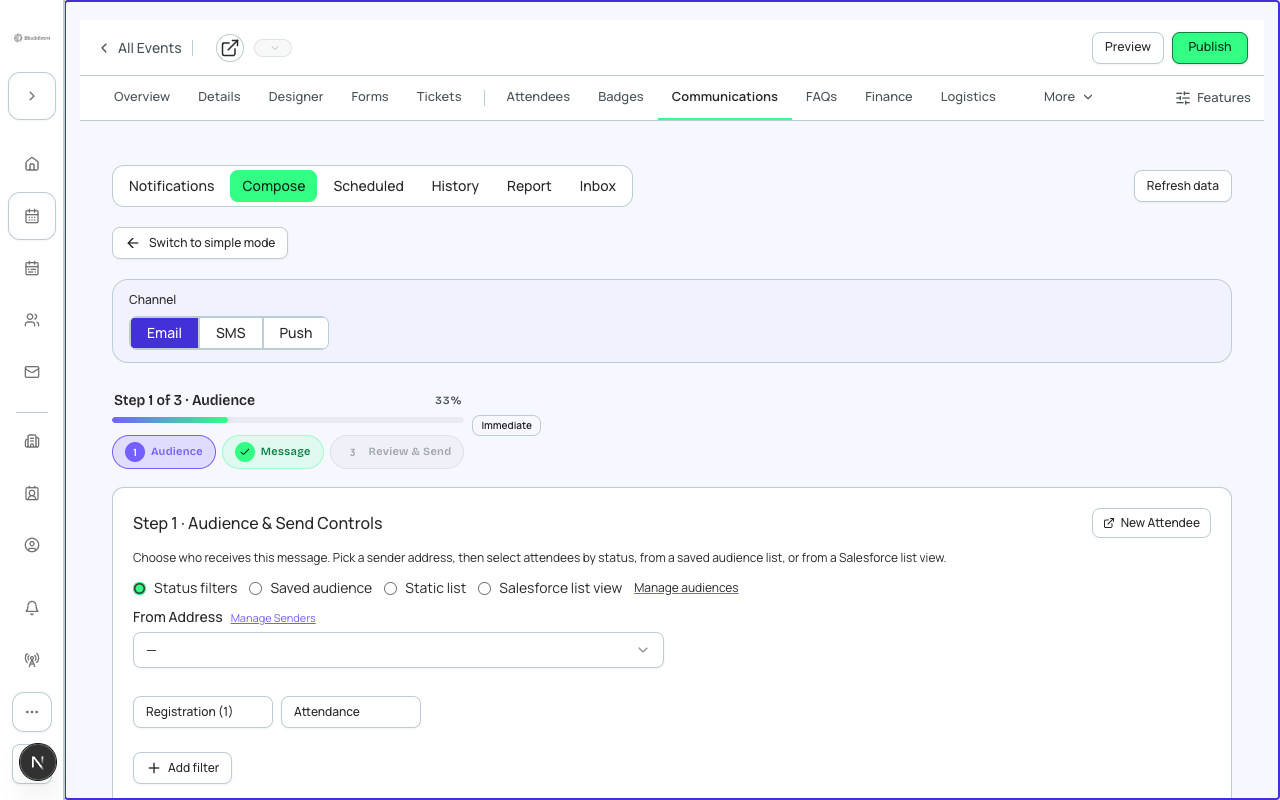This screenshot has height=800, width=1280.
Task: Open the Manage audiences link
Action: [x=686, y=588]
